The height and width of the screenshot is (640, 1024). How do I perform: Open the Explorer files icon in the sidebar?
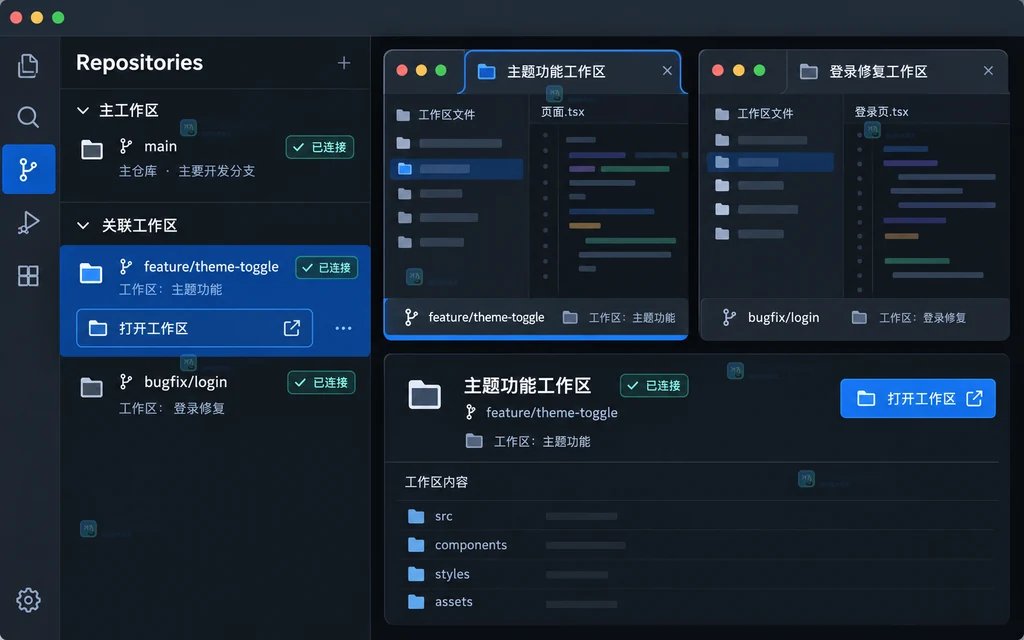click(x=27, y=66)
